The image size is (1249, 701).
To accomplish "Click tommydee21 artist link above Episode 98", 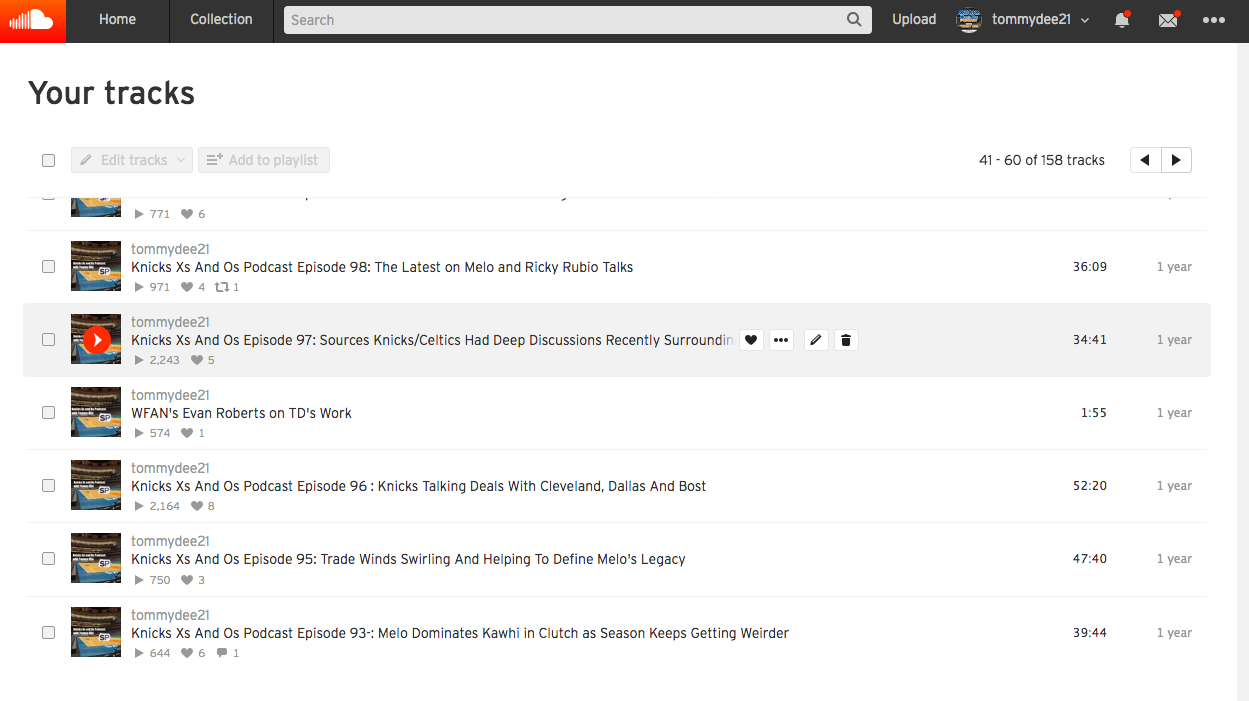I will pos(170,249).
